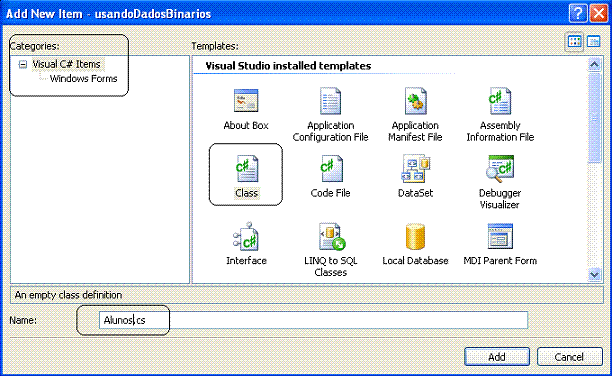Collapse the Visual C# Items node
Image resolution: width=612 pixels, height=376 pixels.
click(23, 64)
